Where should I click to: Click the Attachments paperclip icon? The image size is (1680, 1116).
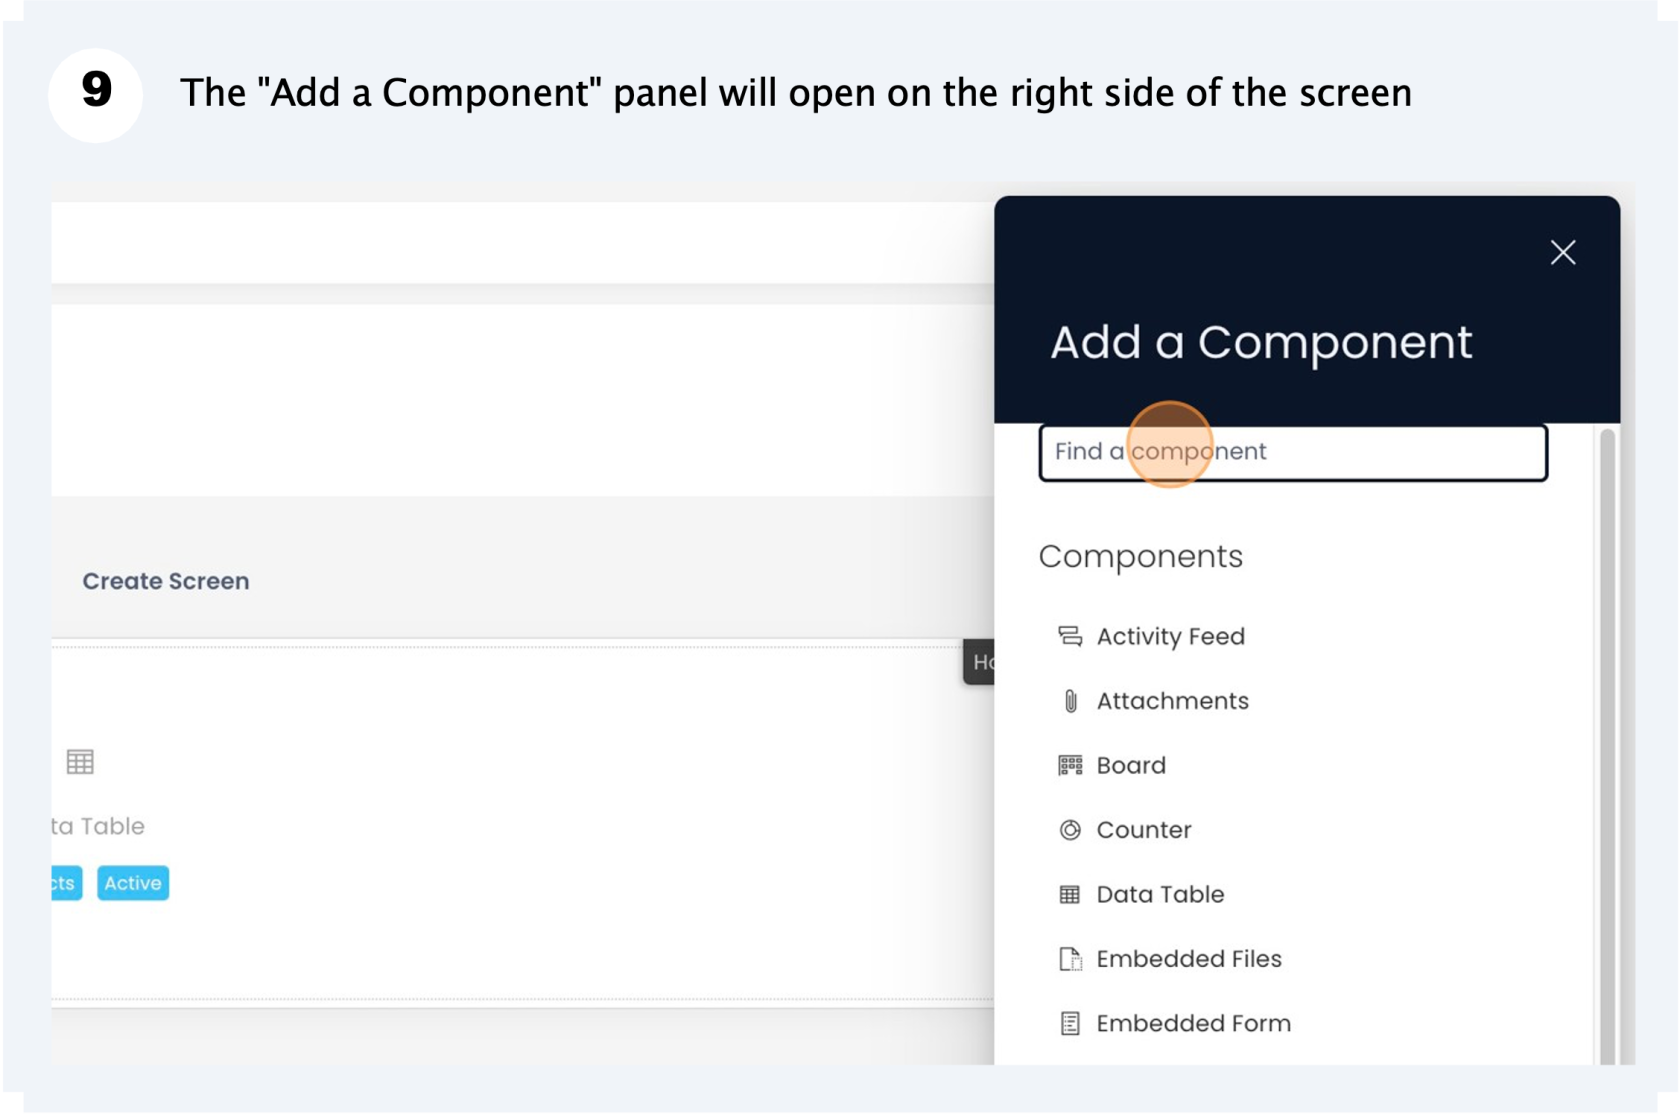coord(1070,701)
